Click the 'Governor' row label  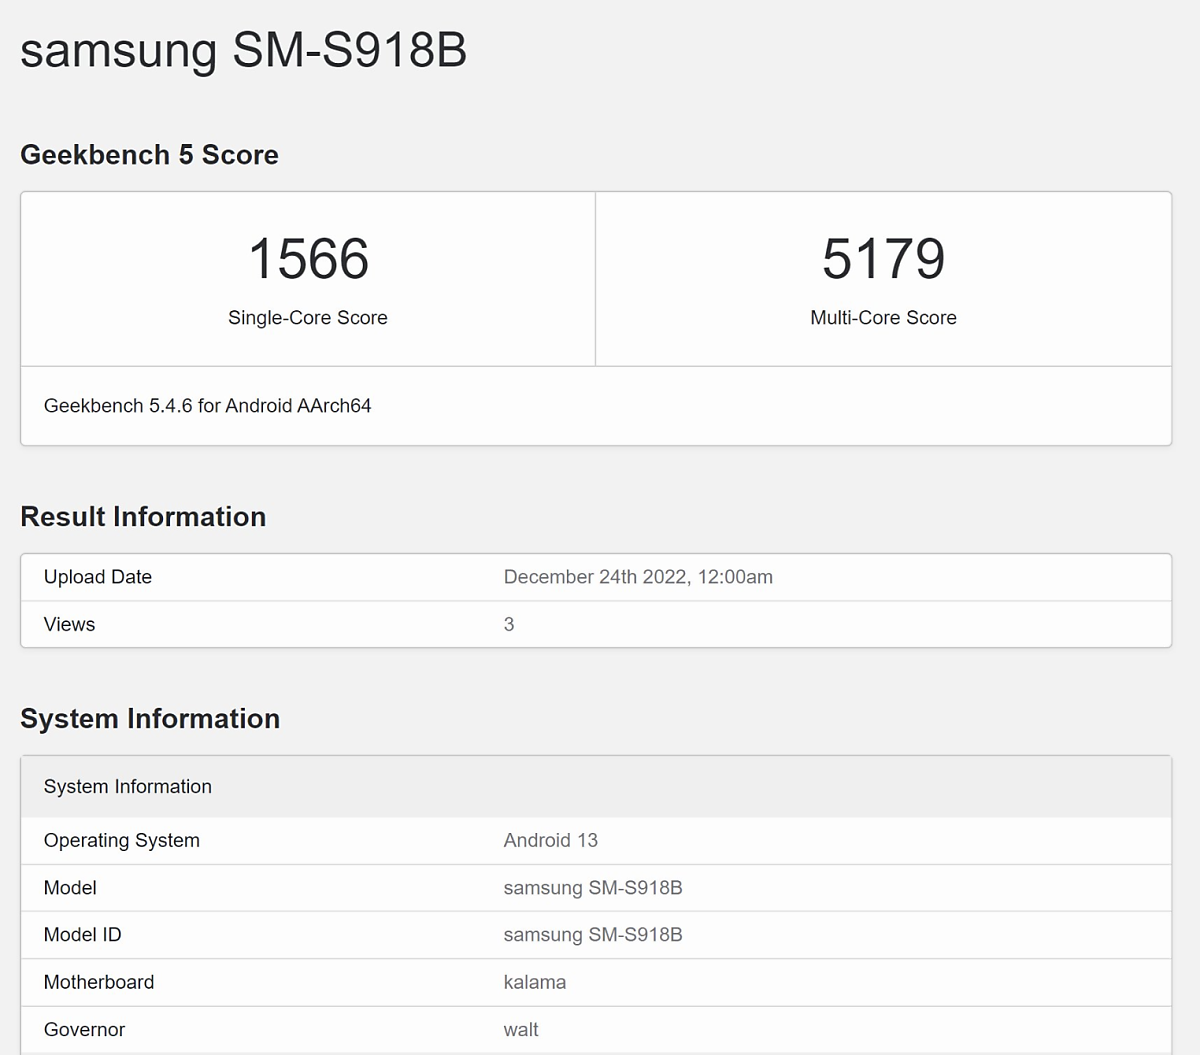click(x=85, y=1030)
